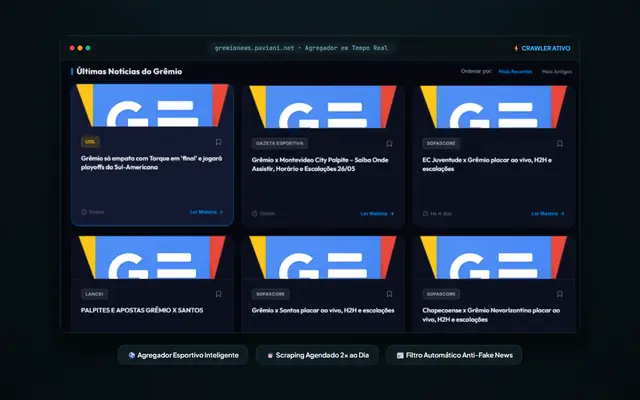The width and height of the screenshot is (640, 400).
Task: Click the gremionews.paviani.net address bar
Action: (x=301, y=48)
